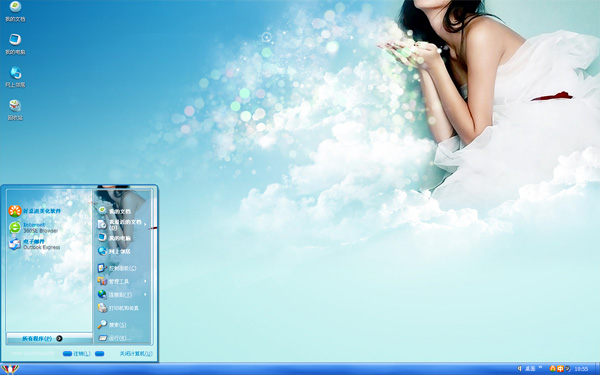This screenshot has height=375, width=600.
Task: Expand 连接到 connect-to submenu
Action: point(122,295)
